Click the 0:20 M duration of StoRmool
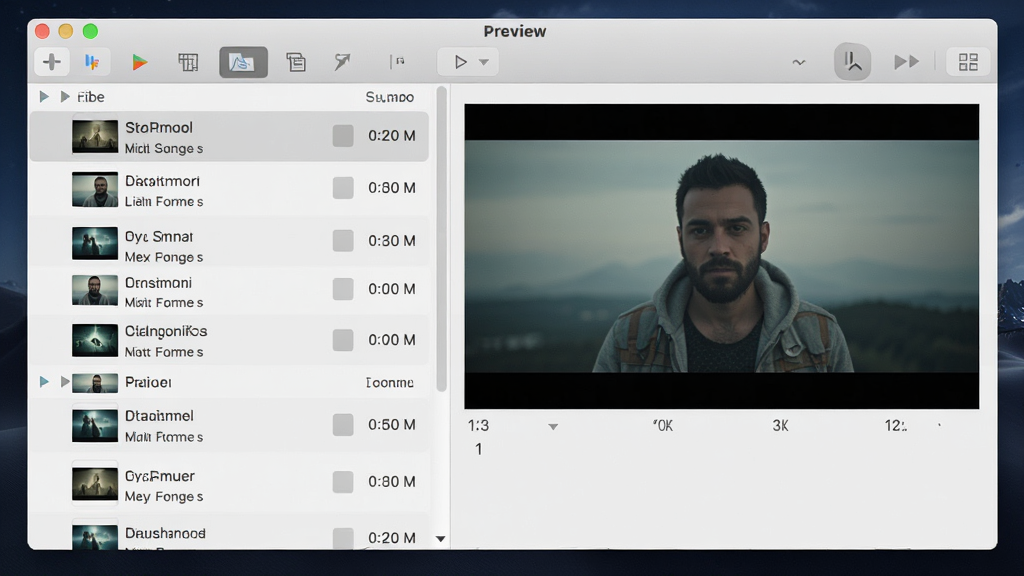This screenshot has height=576, width=1024. point(392,136)
